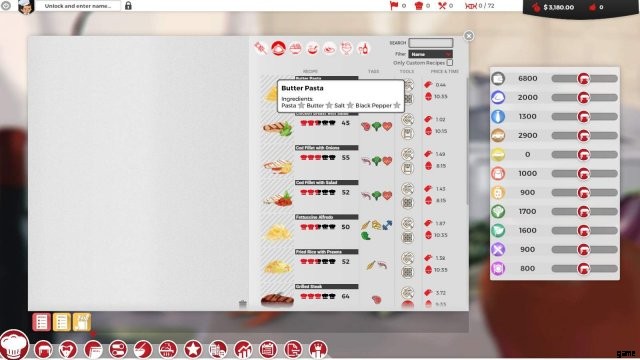
Task: Open the statistics chart icon in bottom bar
Action: click(243, 349)
